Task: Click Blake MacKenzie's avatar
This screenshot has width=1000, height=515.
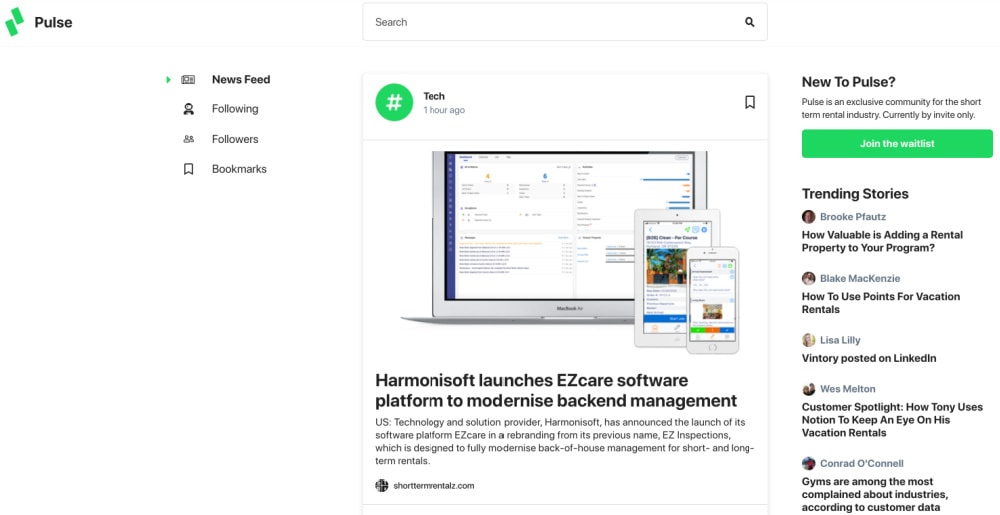Action: (809, 279)
